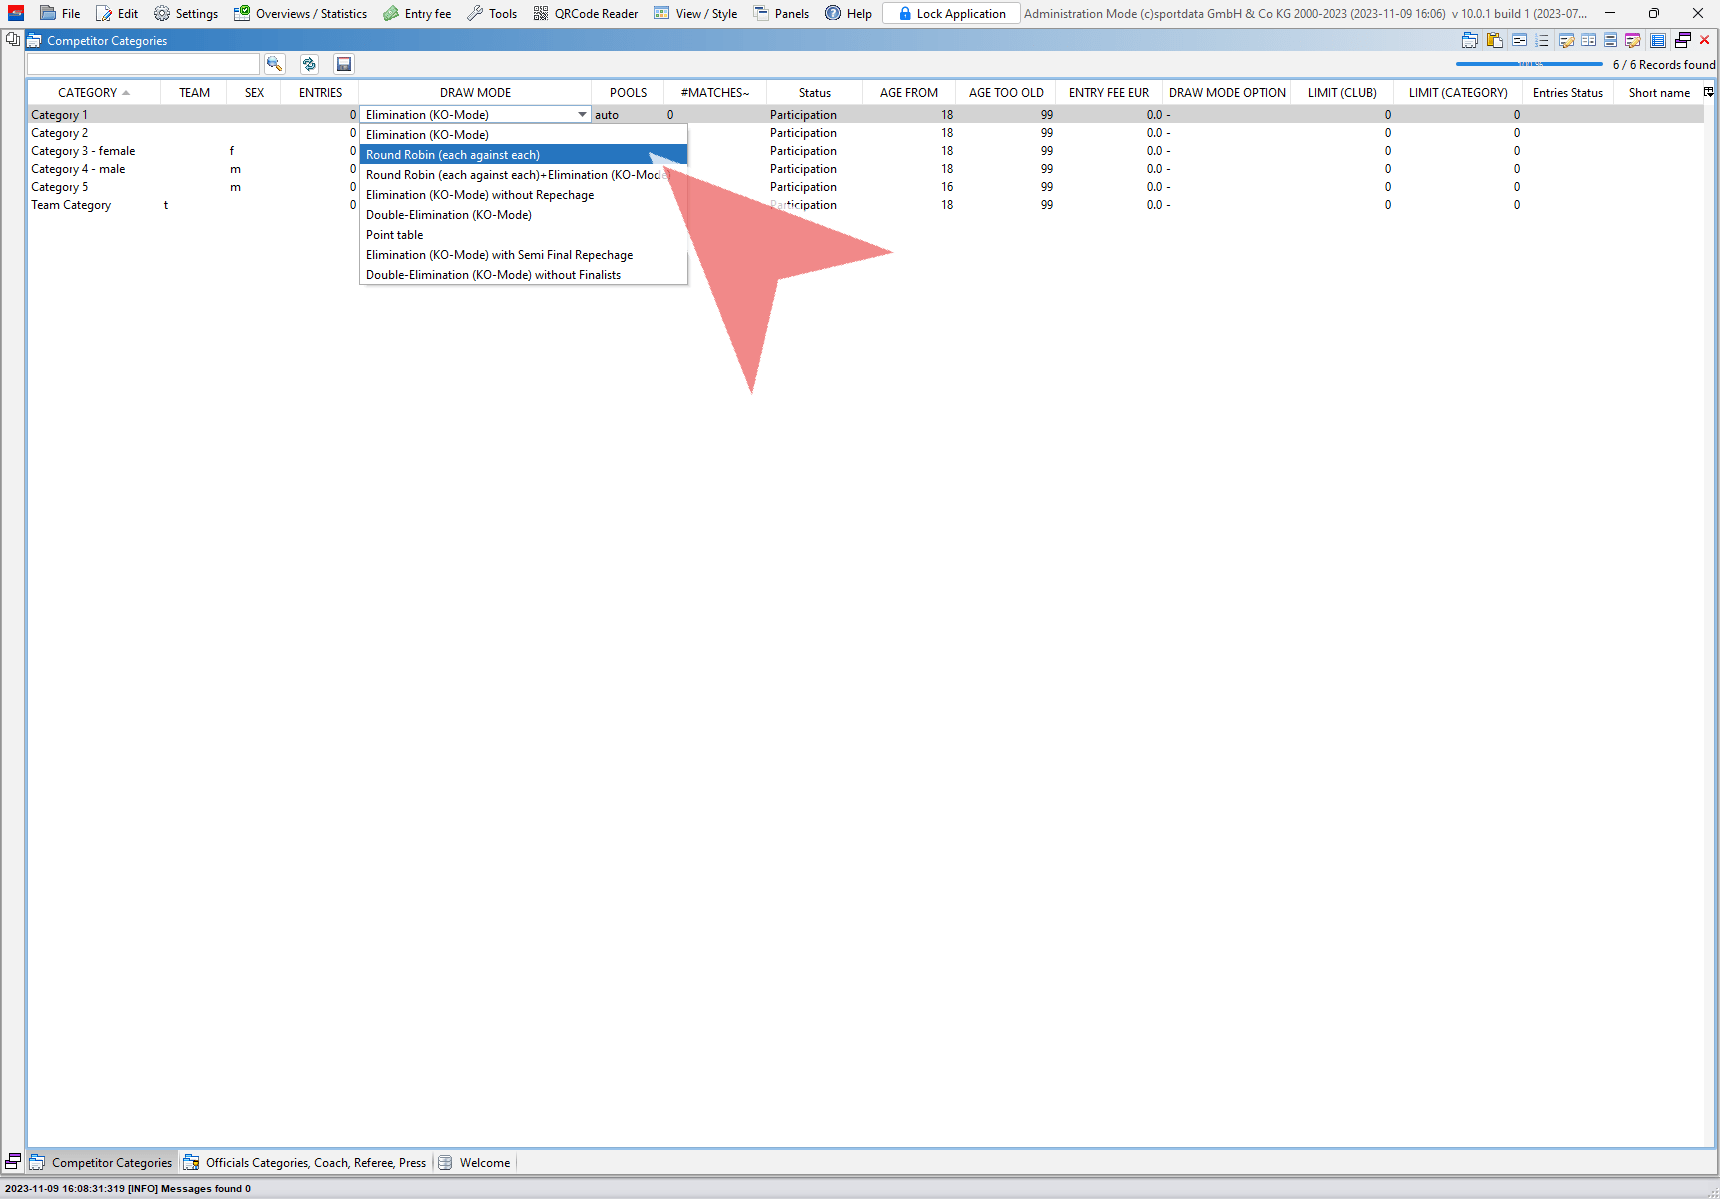Switch to Officials Categories tab
The width and height of the screenshot is (1720, 1200).
[x=305, y=1162]
